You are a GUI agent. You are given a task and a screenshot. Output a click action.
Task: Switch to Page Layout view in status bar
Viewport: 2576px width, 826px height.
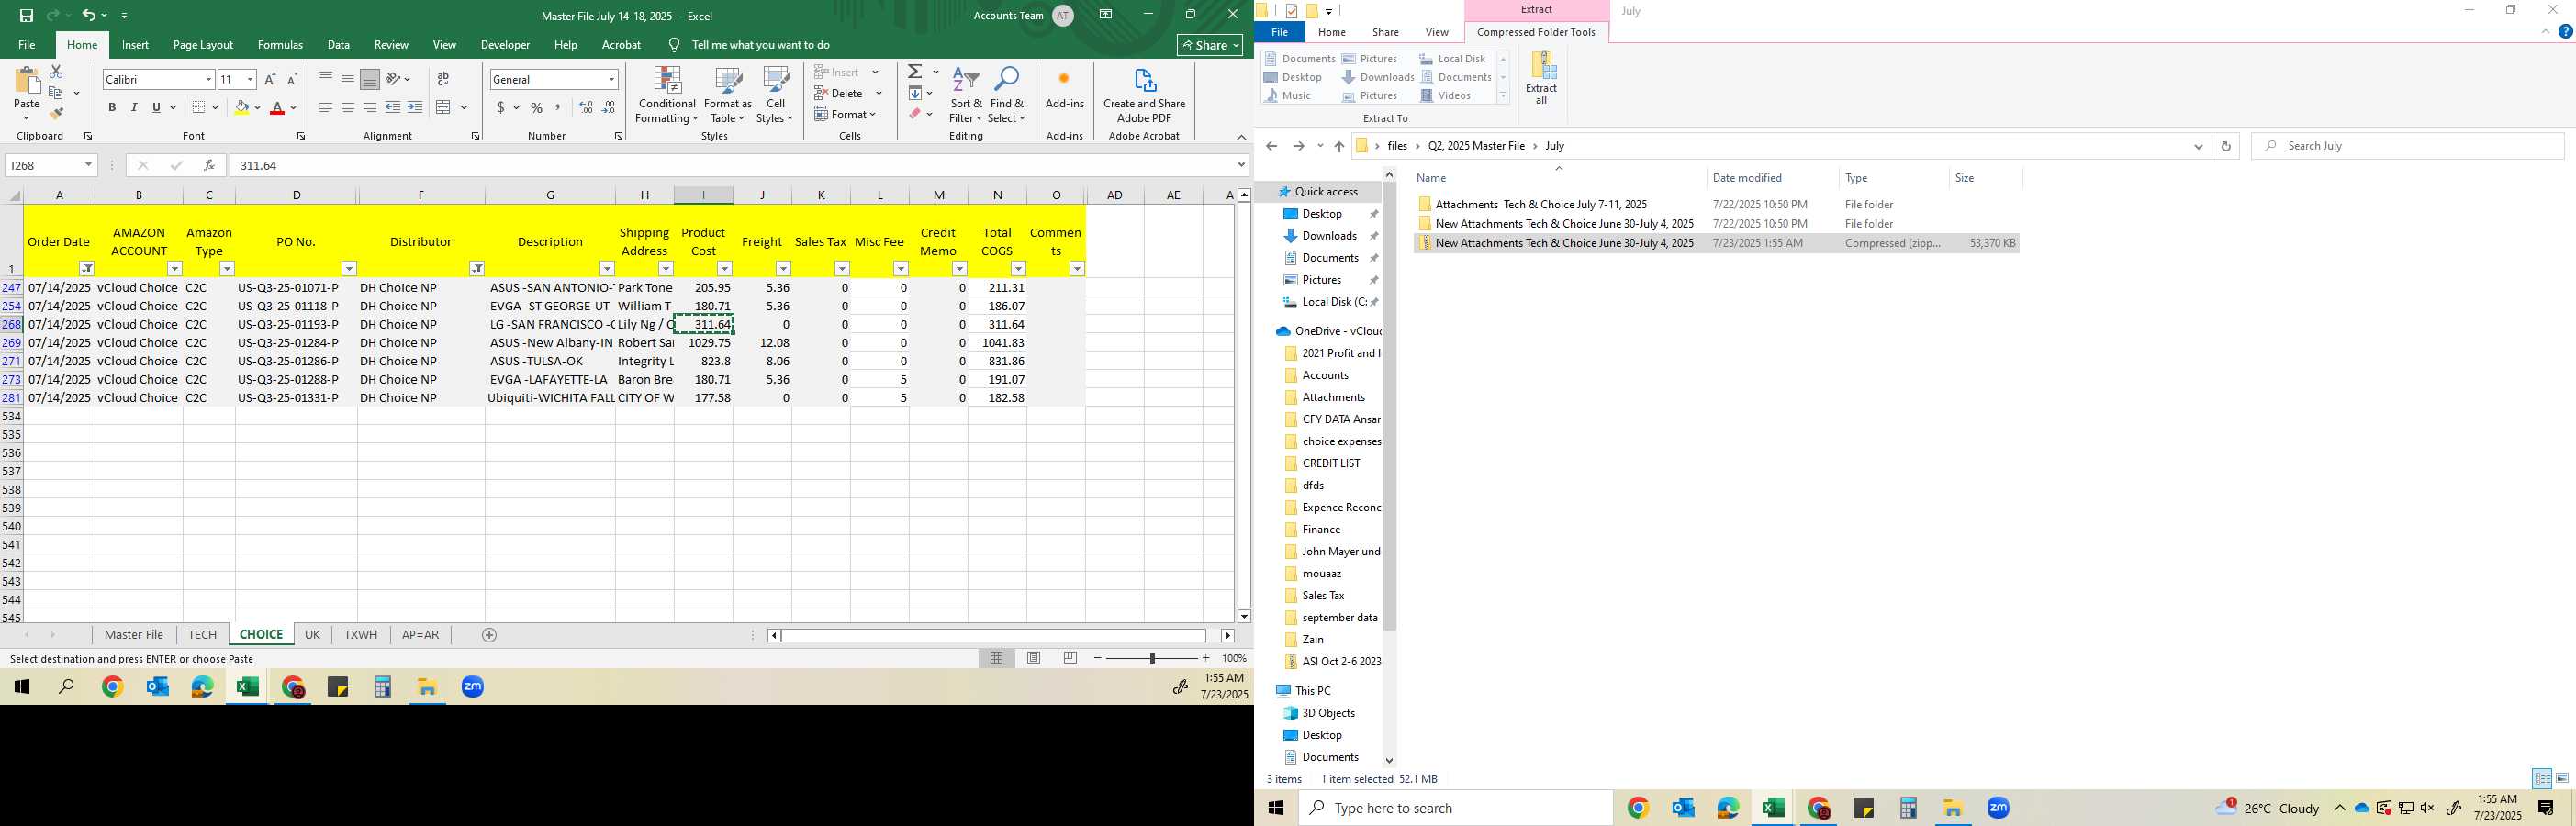click(x=1034, y=658)
